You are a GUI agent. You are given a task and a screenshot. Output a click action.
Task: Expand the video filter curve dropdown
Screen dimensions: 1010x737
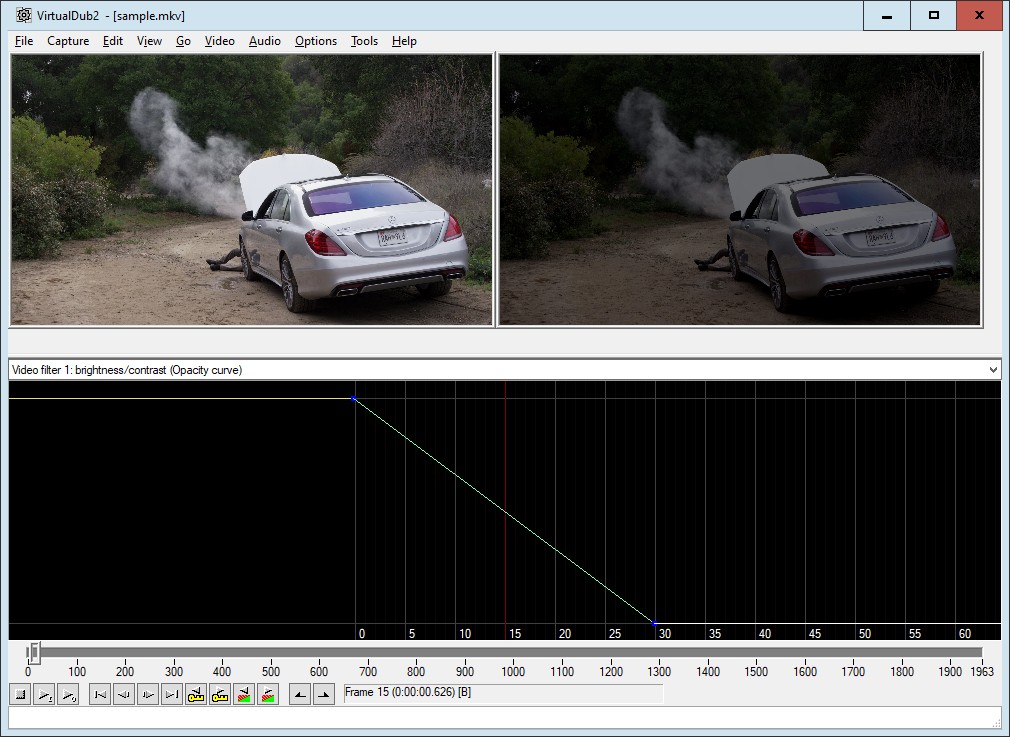(x=992, y=370)
